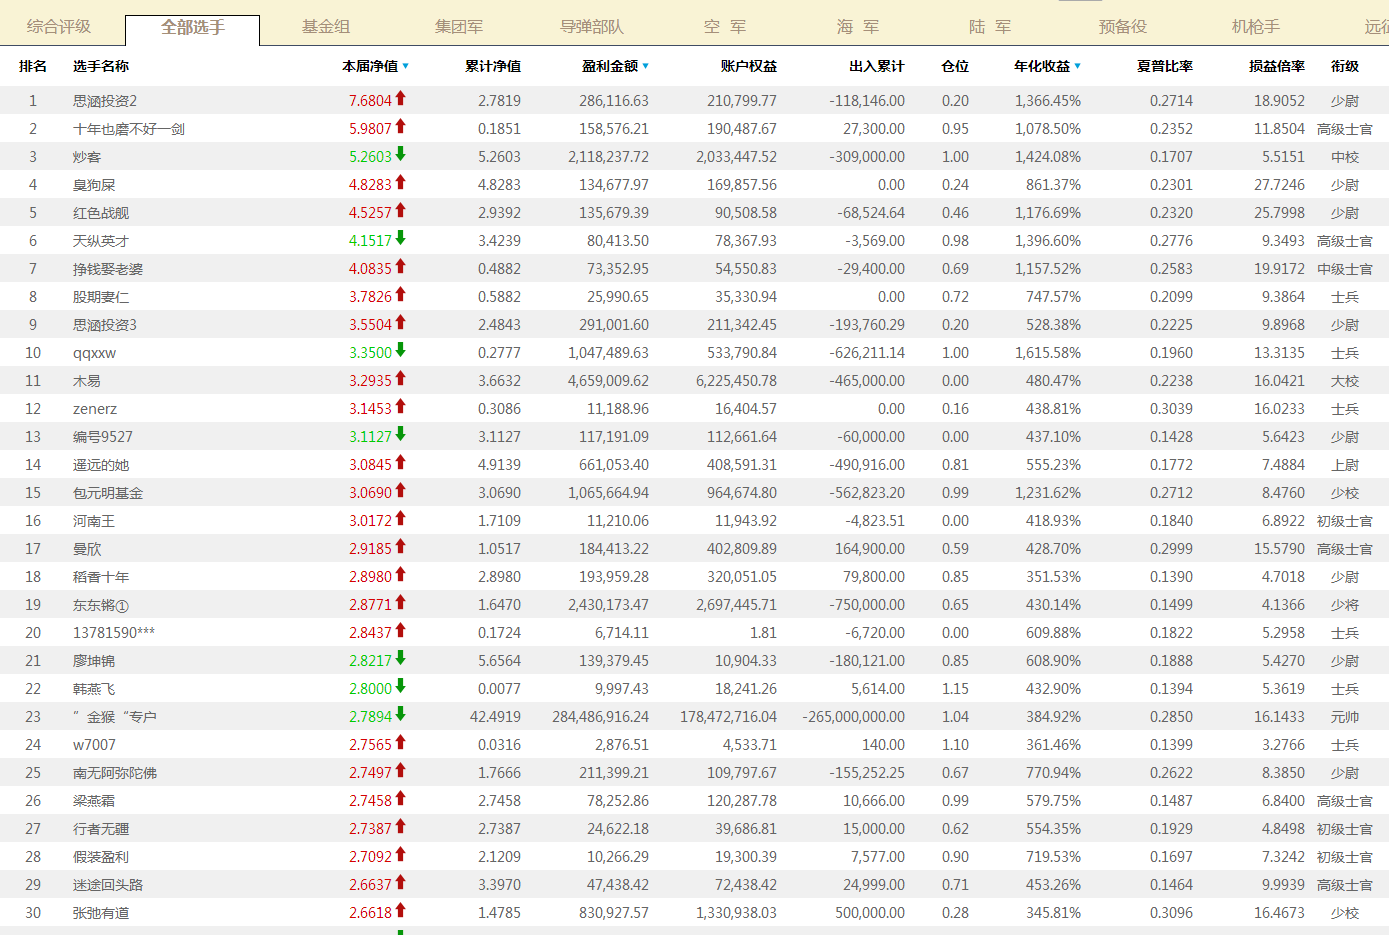Click the green down arrow for 炒客
Viewport: 1389px width, 935px height.
click(x=400, y=154)
